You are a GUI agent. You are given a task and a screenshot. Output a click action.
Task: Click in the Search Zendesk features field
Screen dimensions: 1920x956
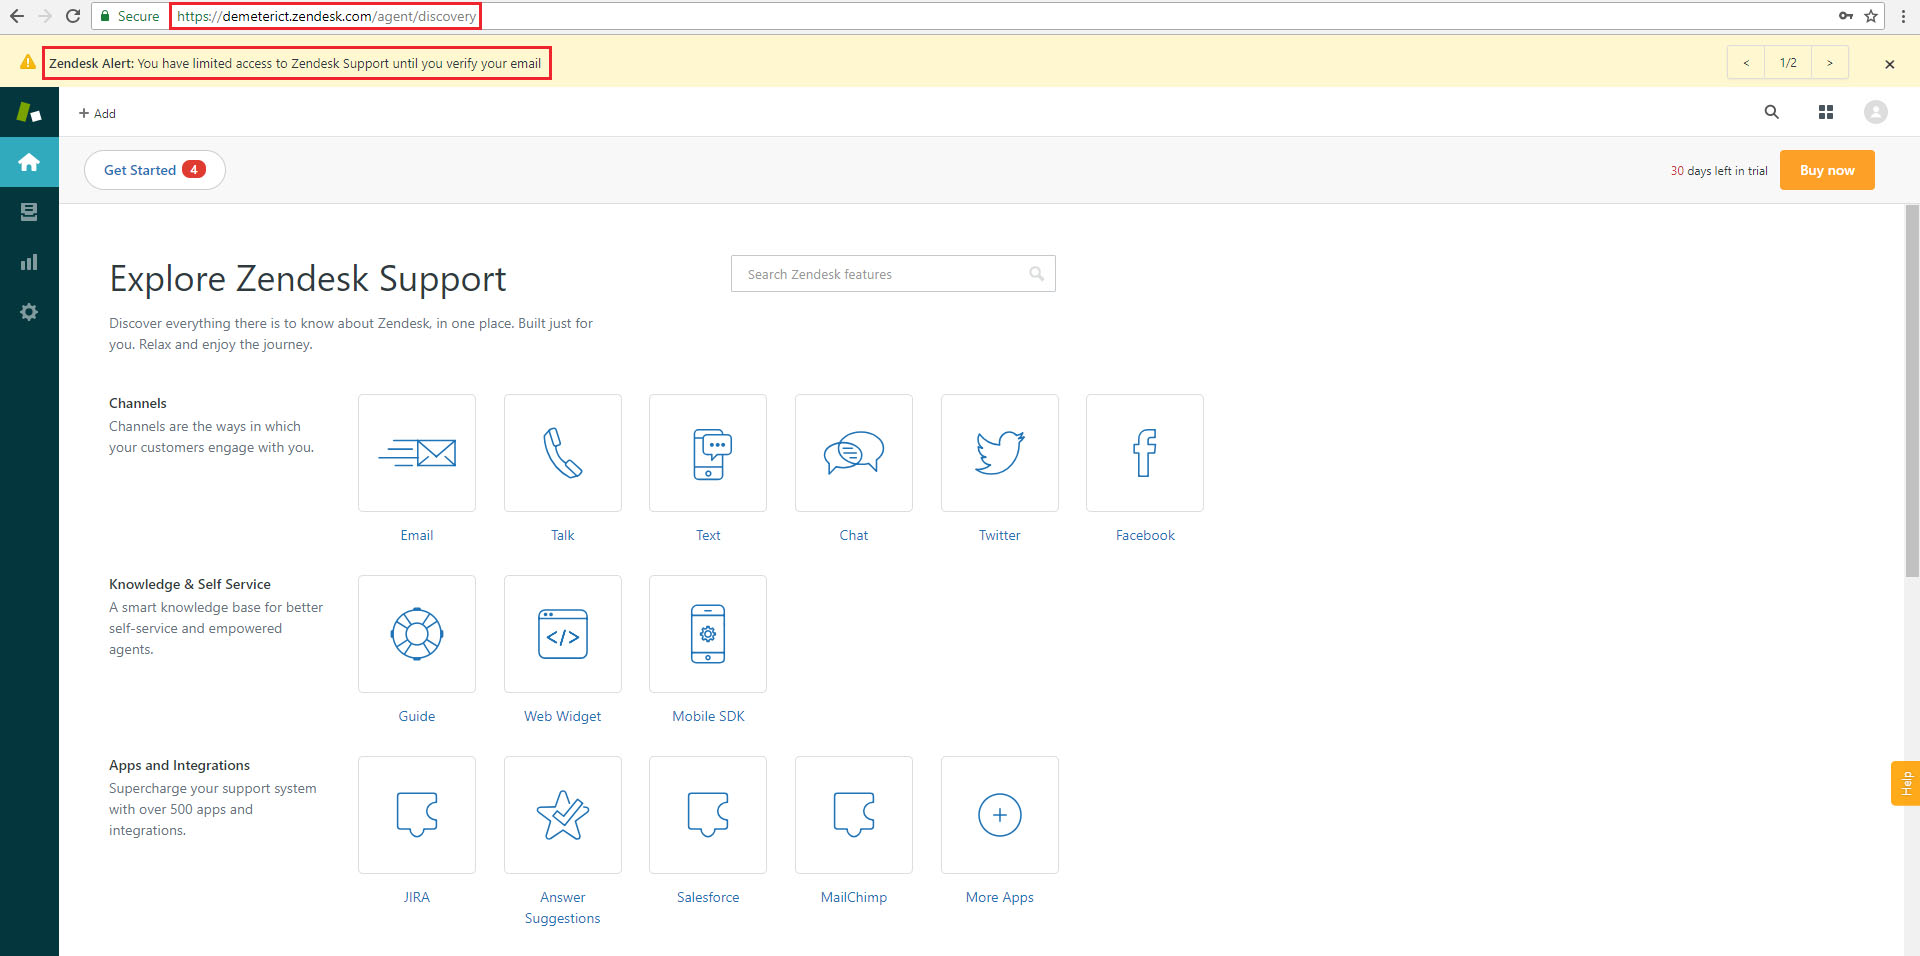coord(880,273)
